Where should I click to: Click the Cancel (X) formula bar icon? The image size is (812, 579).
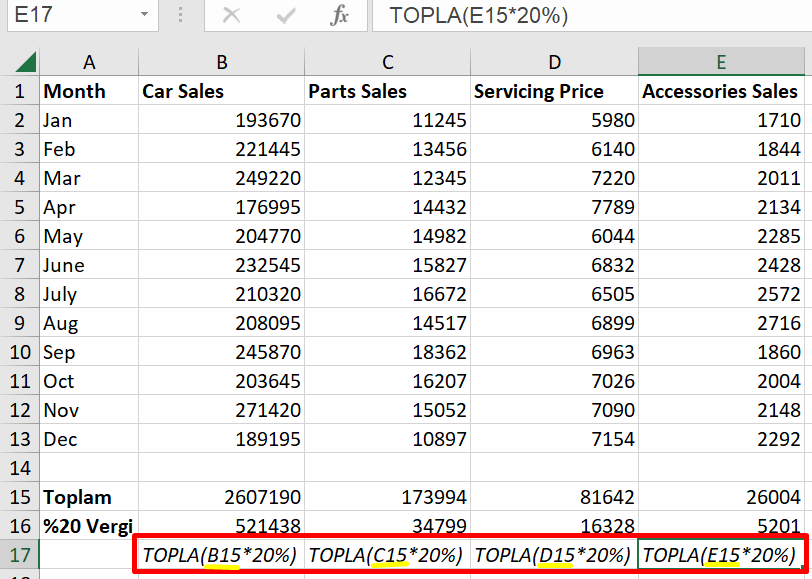coord(232,16)
